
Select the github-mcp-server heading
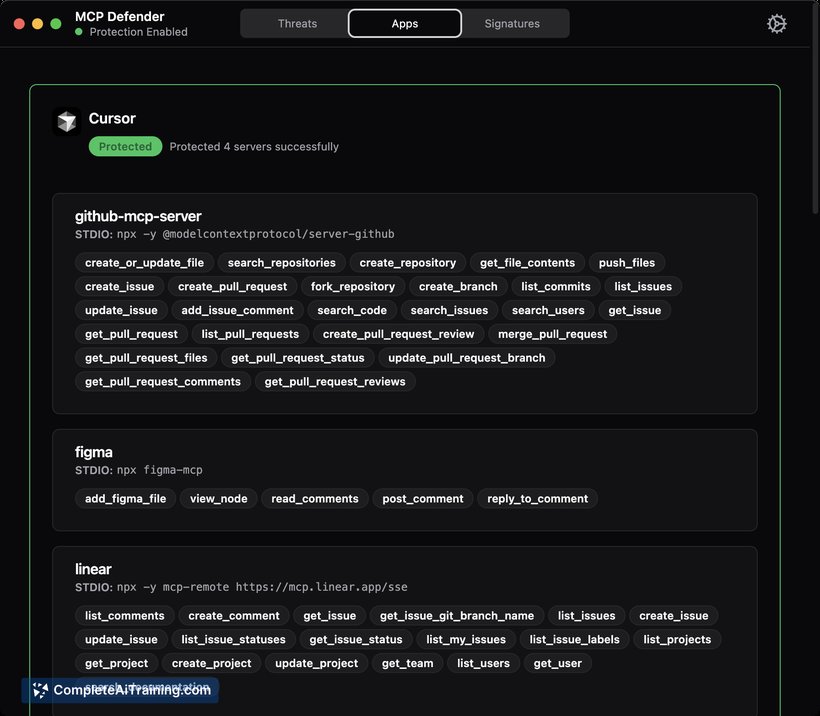(x=138, y=216)
